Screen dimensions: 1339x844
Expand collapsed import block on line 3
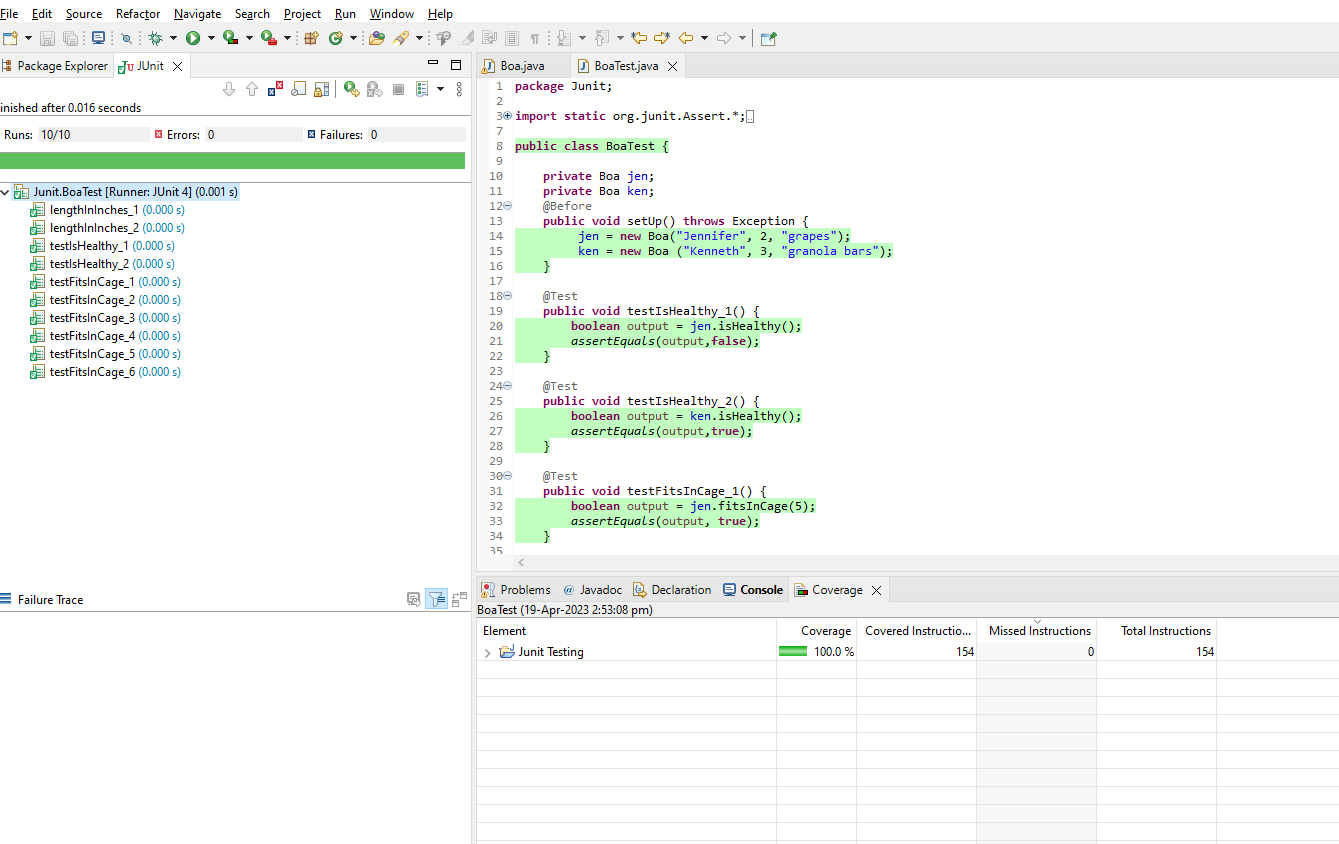point(507,116)
